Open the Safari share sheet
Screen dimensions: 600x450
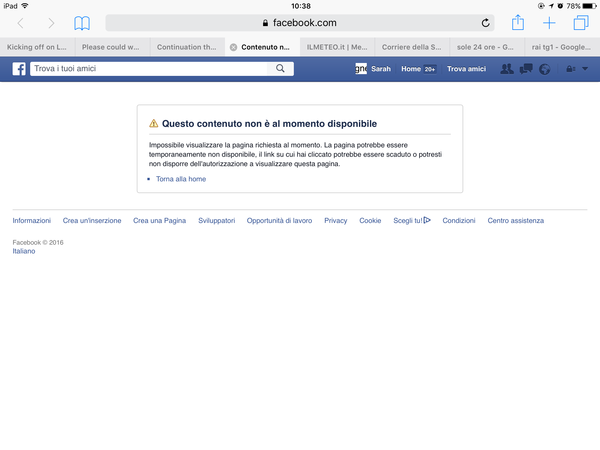click(517, 23)
